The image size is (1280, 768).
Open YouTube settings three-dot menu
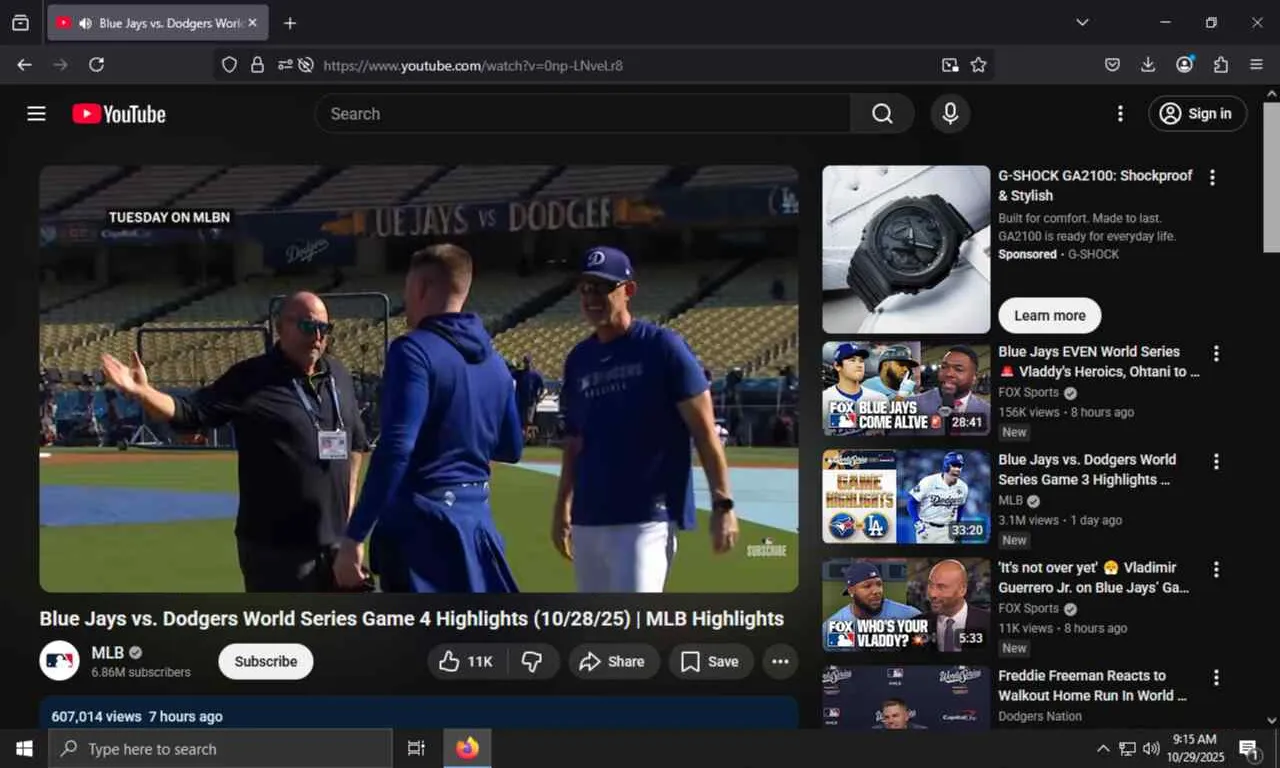tap(1120, 114)
